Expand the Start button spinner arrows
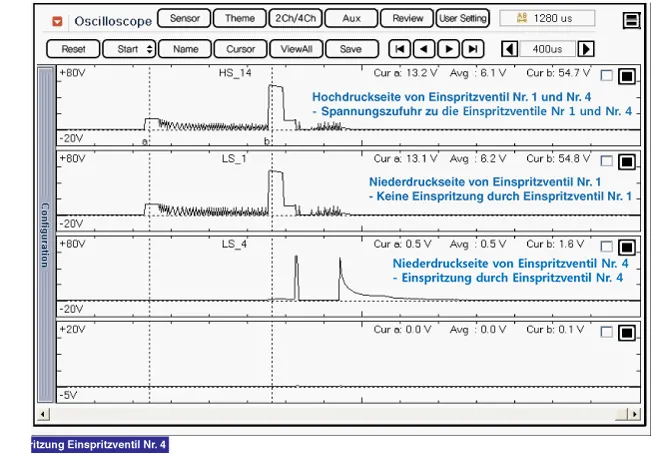This screenshot has height=454, width=653. pyautogui.click(x=150, y=48)
